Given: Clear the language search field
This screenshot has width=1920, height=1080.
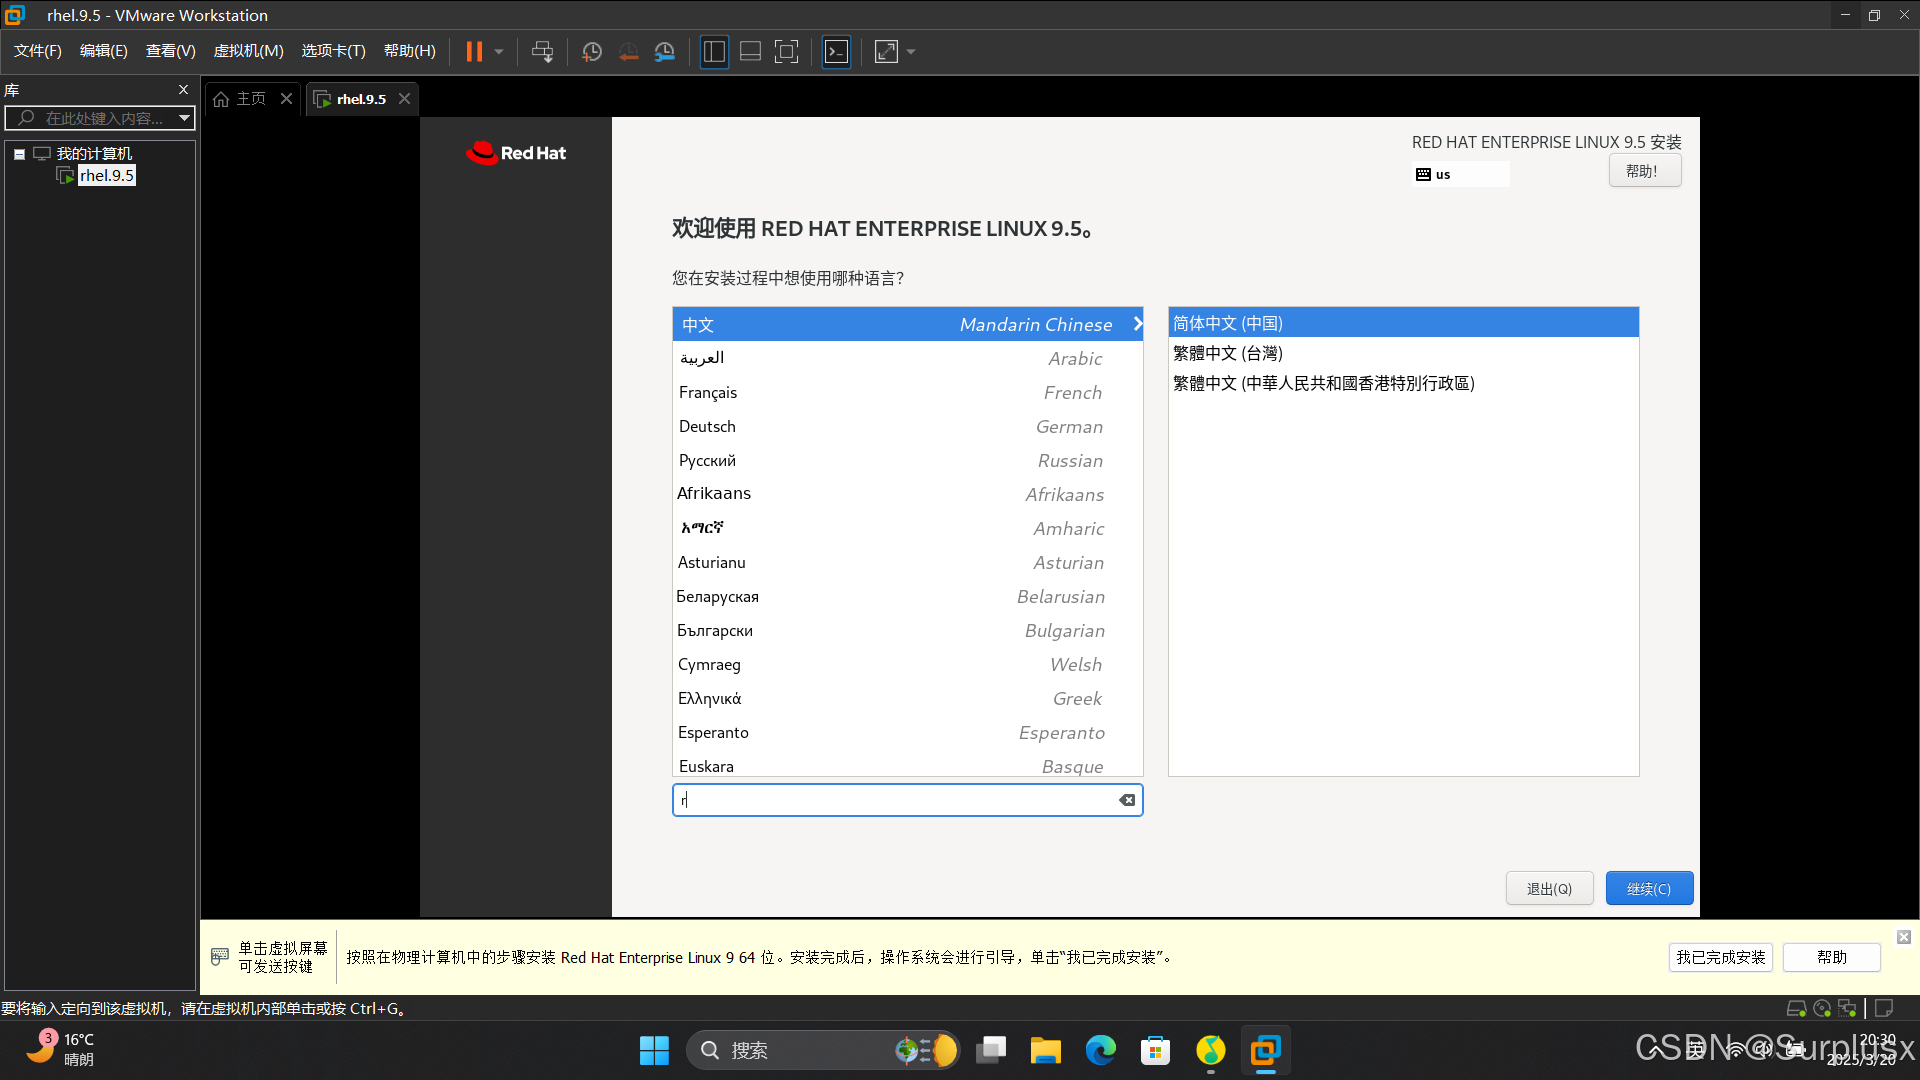Looking at the screenshot, I should (1127, 800).
